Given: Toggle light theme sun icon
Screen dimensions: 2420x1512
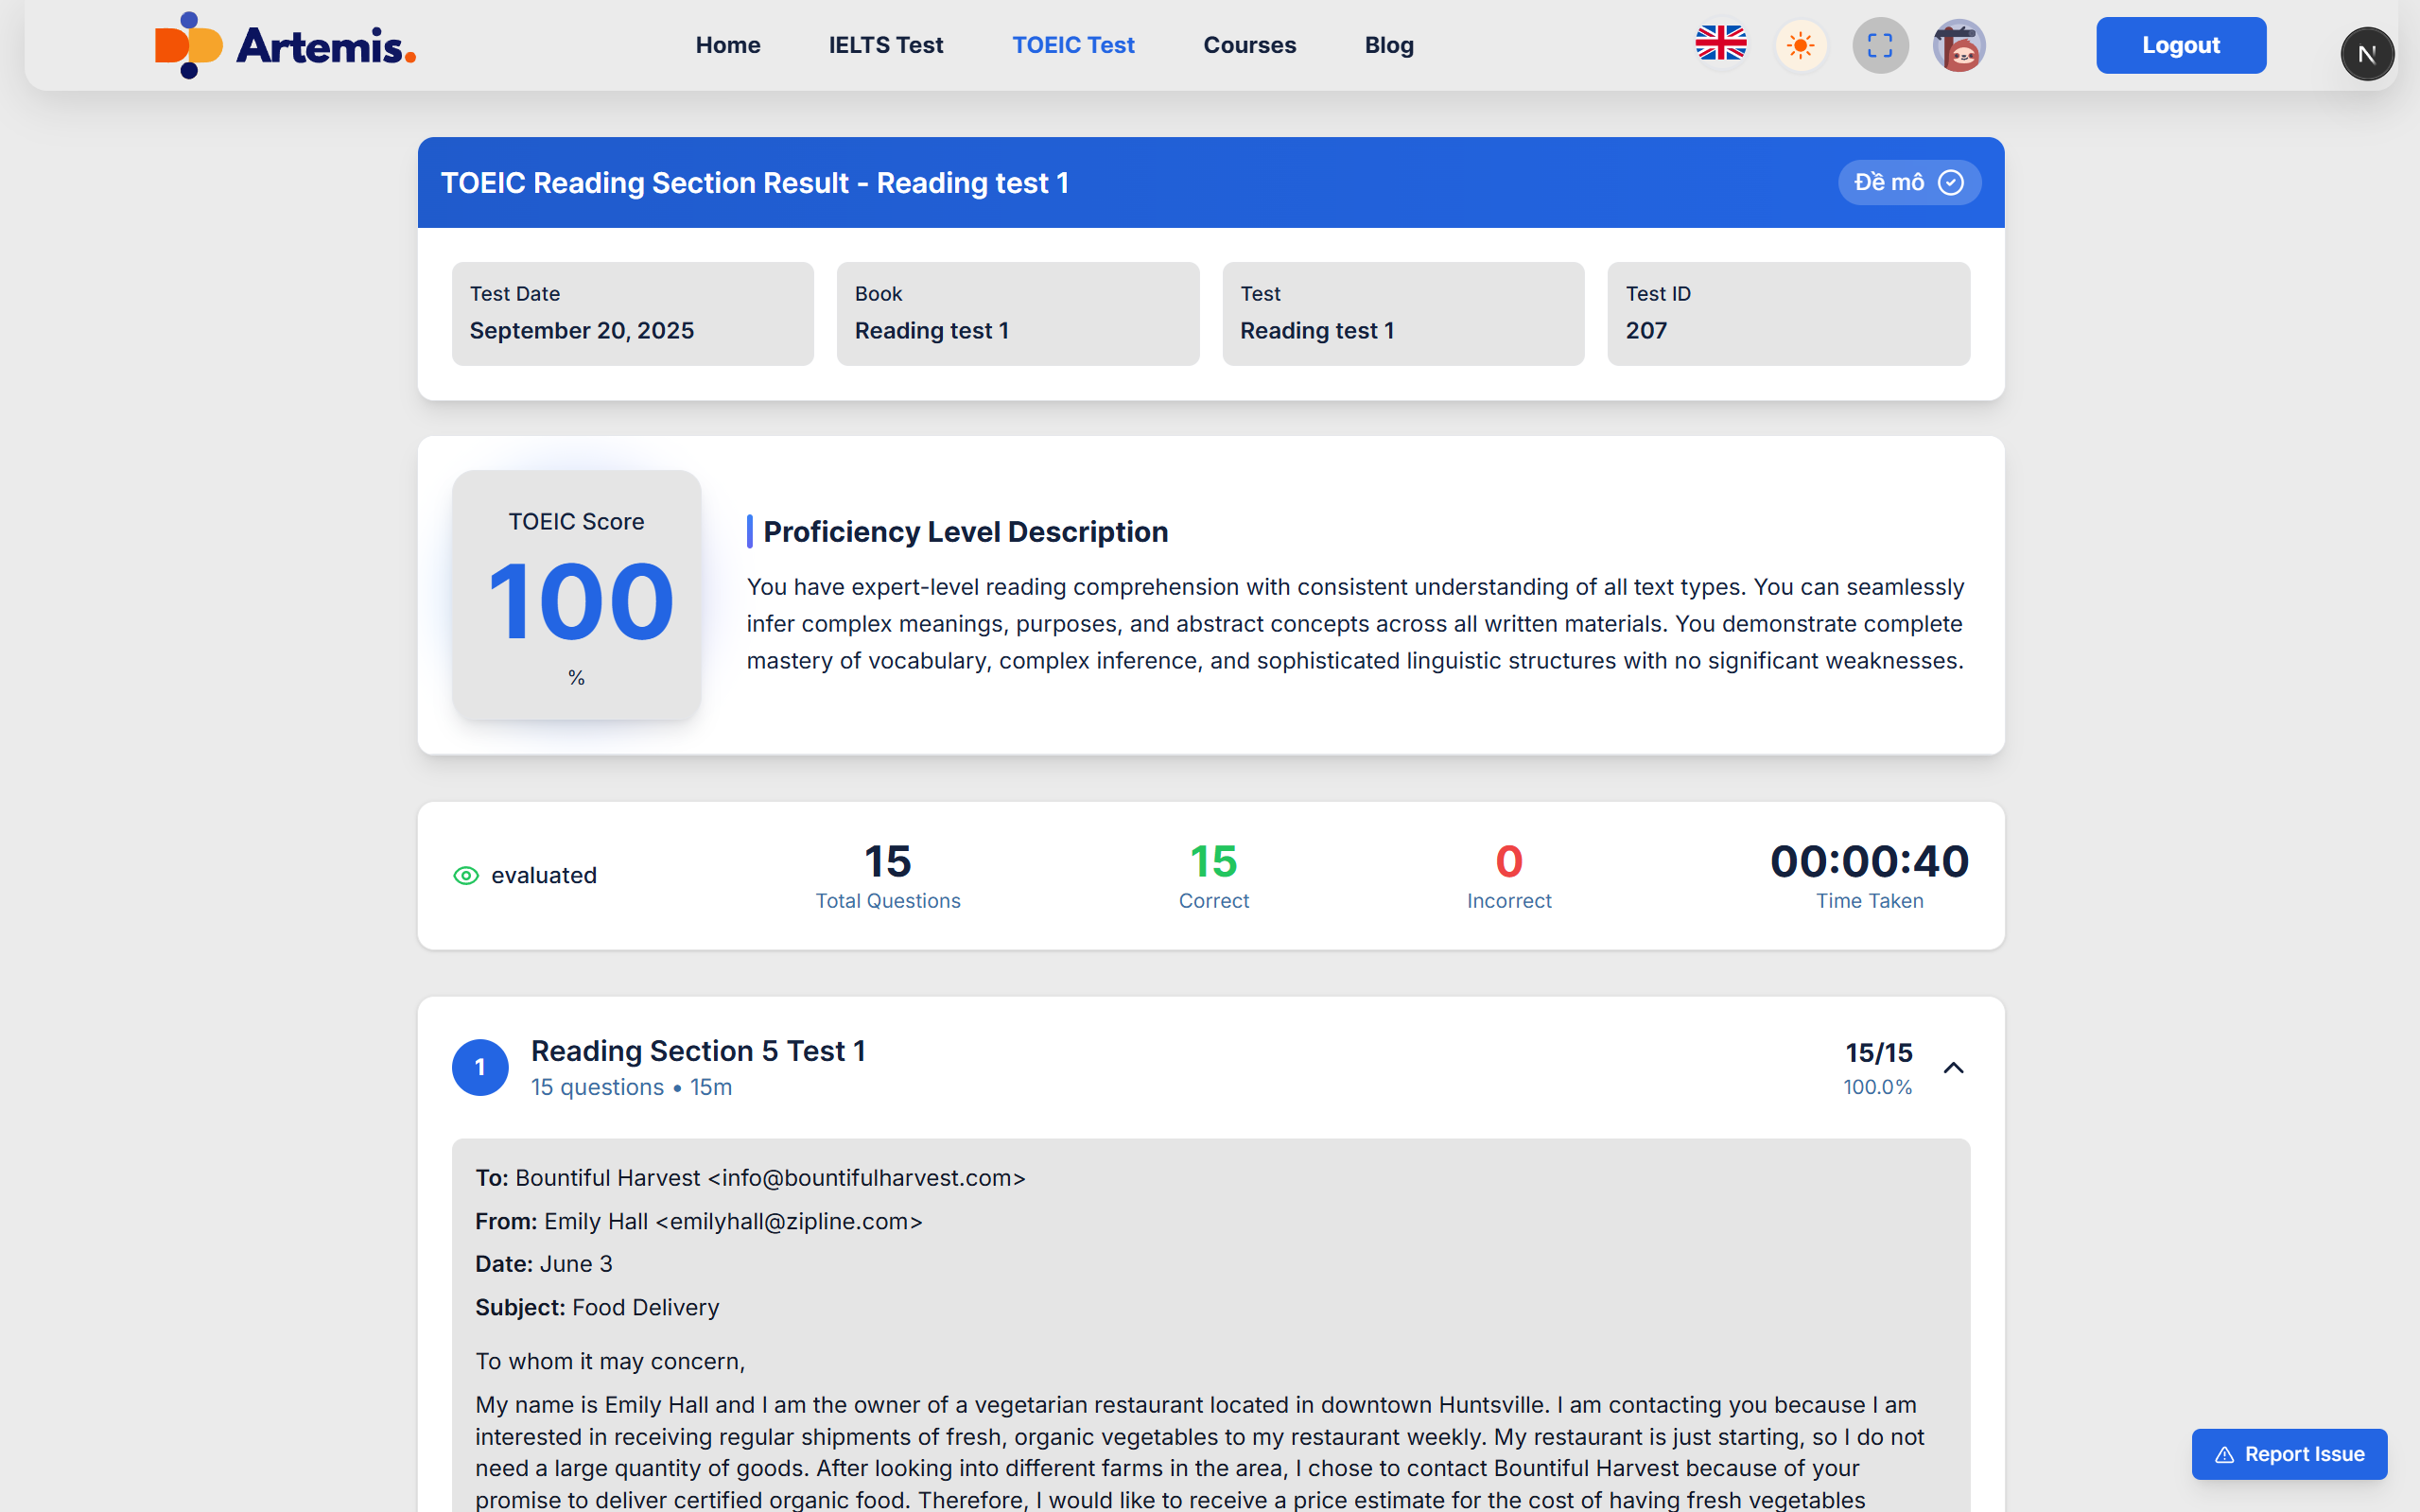Looking at the screenshot, I should pyautogui.click(x=1800, y=45).
